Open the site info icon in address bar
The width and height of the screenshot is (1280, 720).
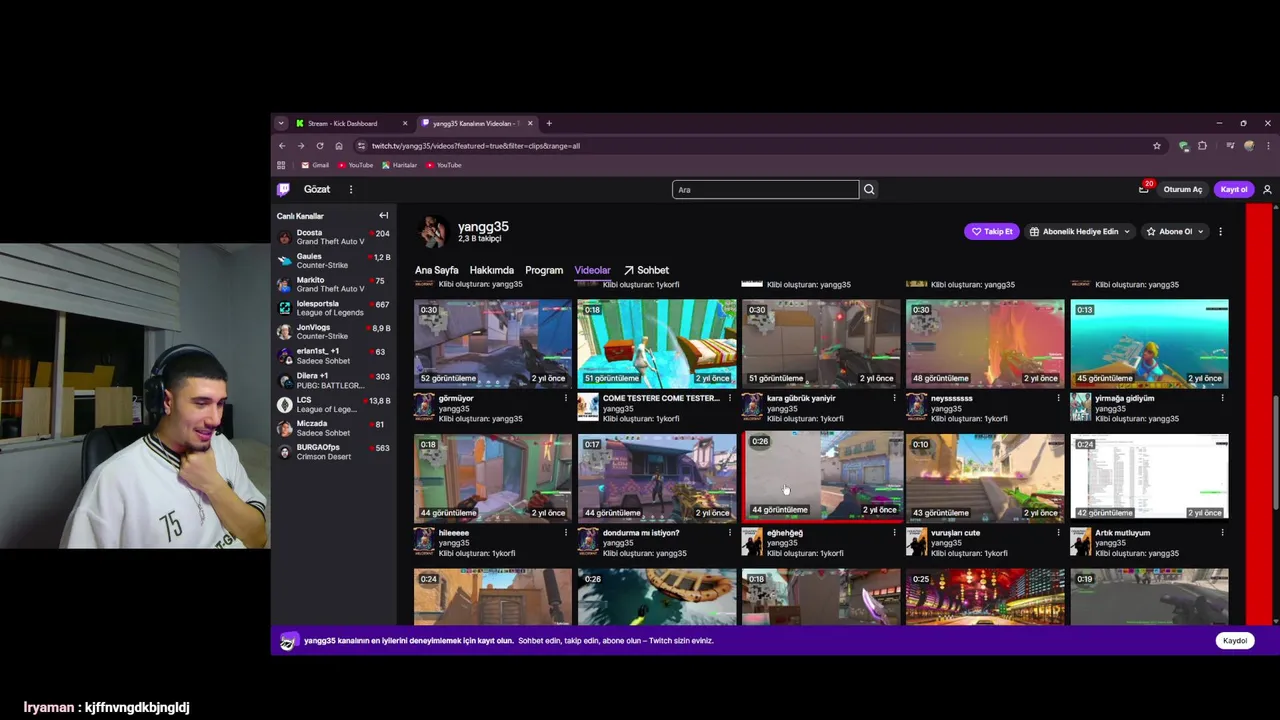pos(361,146)
